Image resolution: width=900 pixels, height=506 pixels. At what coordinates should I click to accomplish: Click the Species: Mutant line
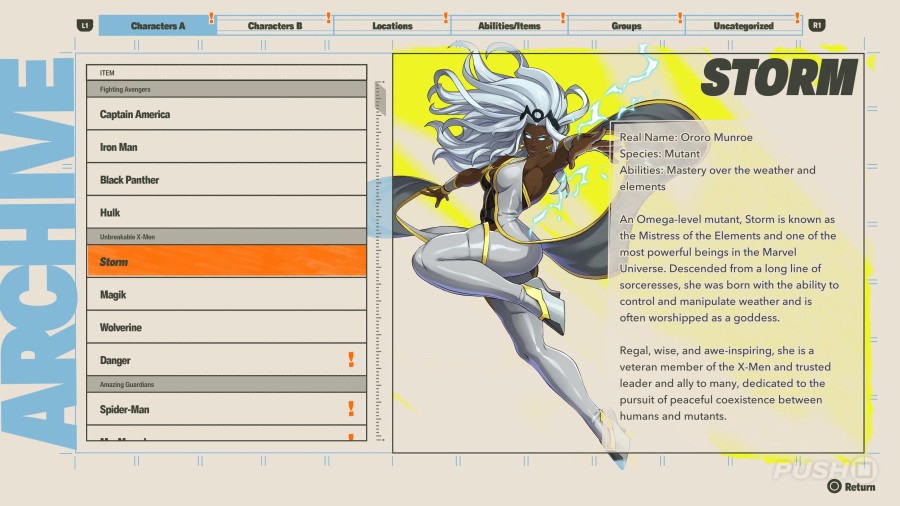(660, 154)
